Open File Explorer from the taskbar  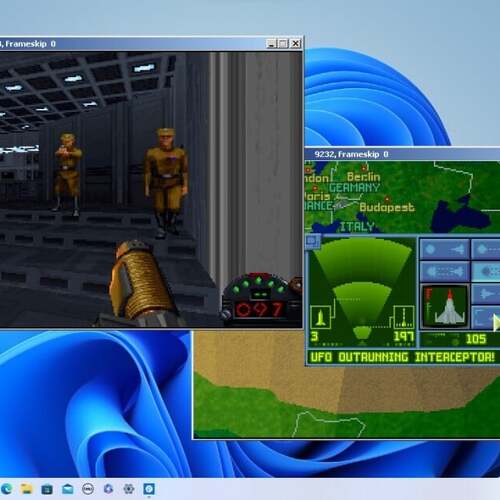coord(26,489)
